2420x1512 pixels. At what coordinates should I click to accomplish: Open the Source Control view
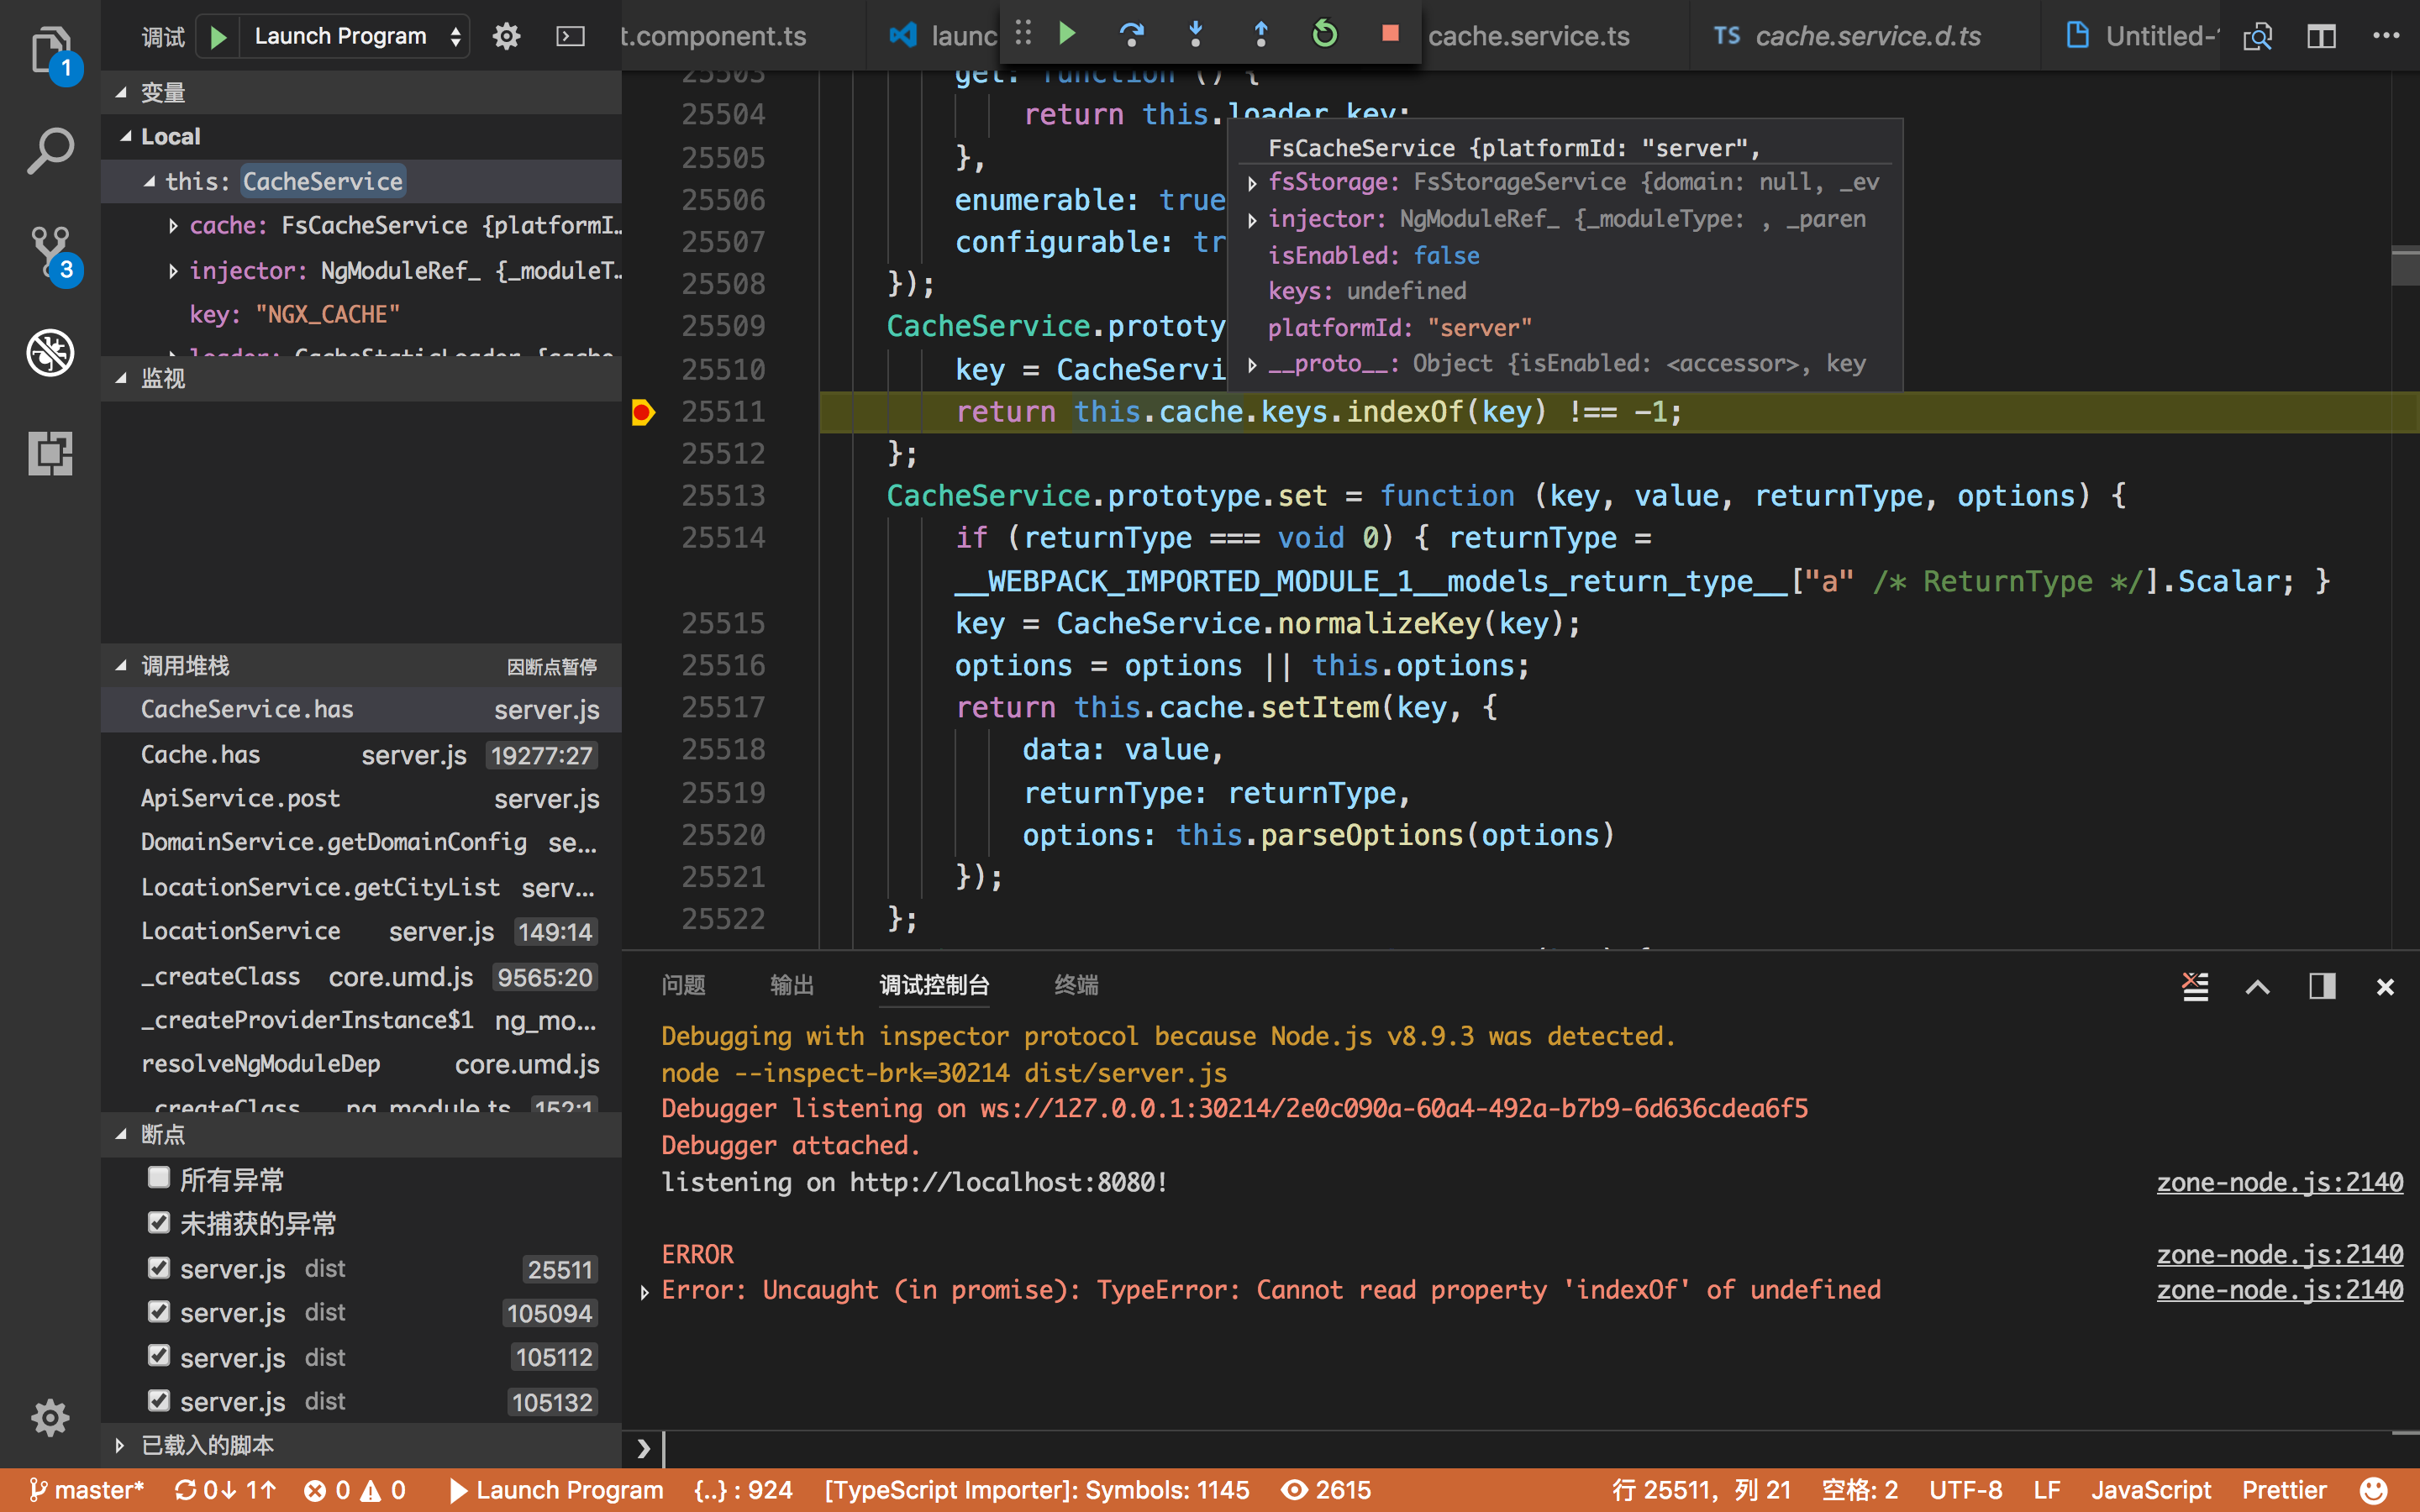[50, 252]
